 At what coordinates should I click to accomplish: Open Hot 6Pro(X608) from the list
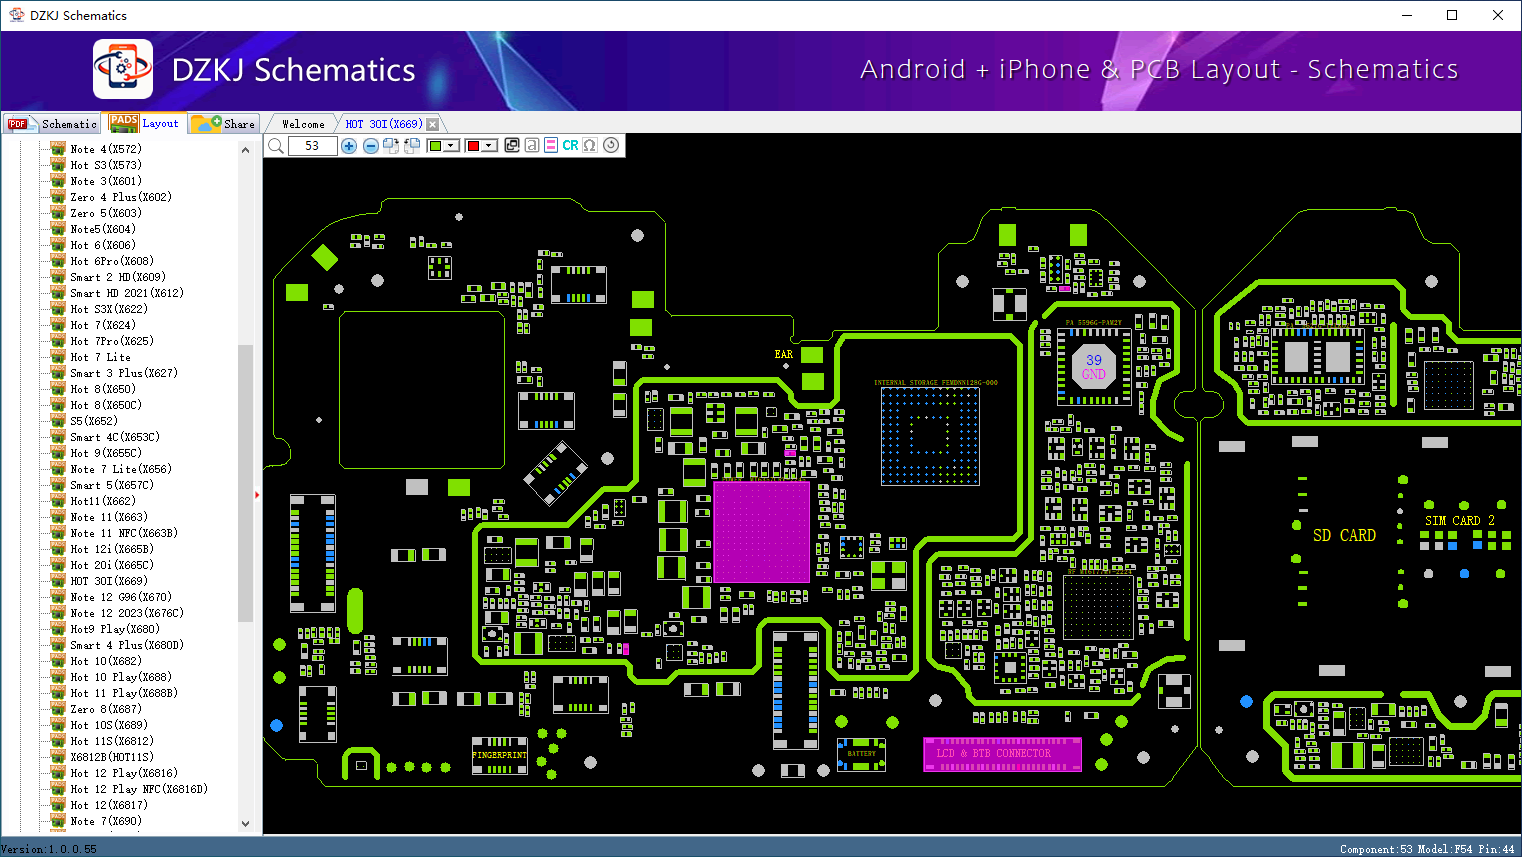[x=112, y=261]
